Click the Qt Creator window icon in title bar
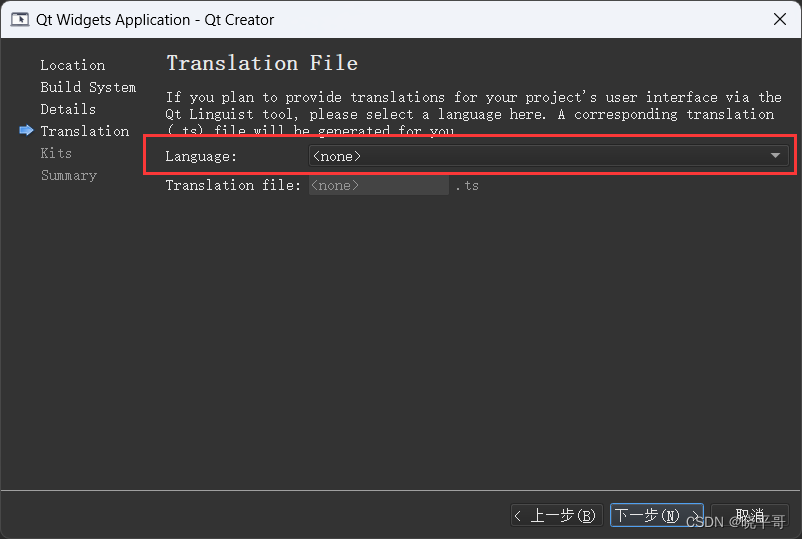The height and width of the screenshot is (539, 802). (x=20, y=19)
